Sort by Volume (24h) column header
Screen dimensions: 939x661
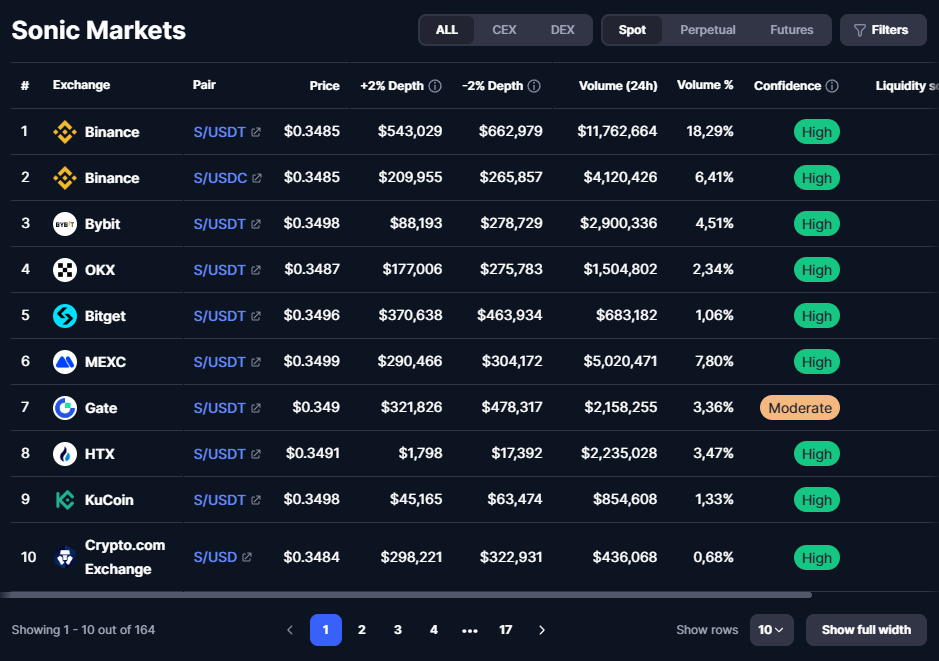point(618,86)
